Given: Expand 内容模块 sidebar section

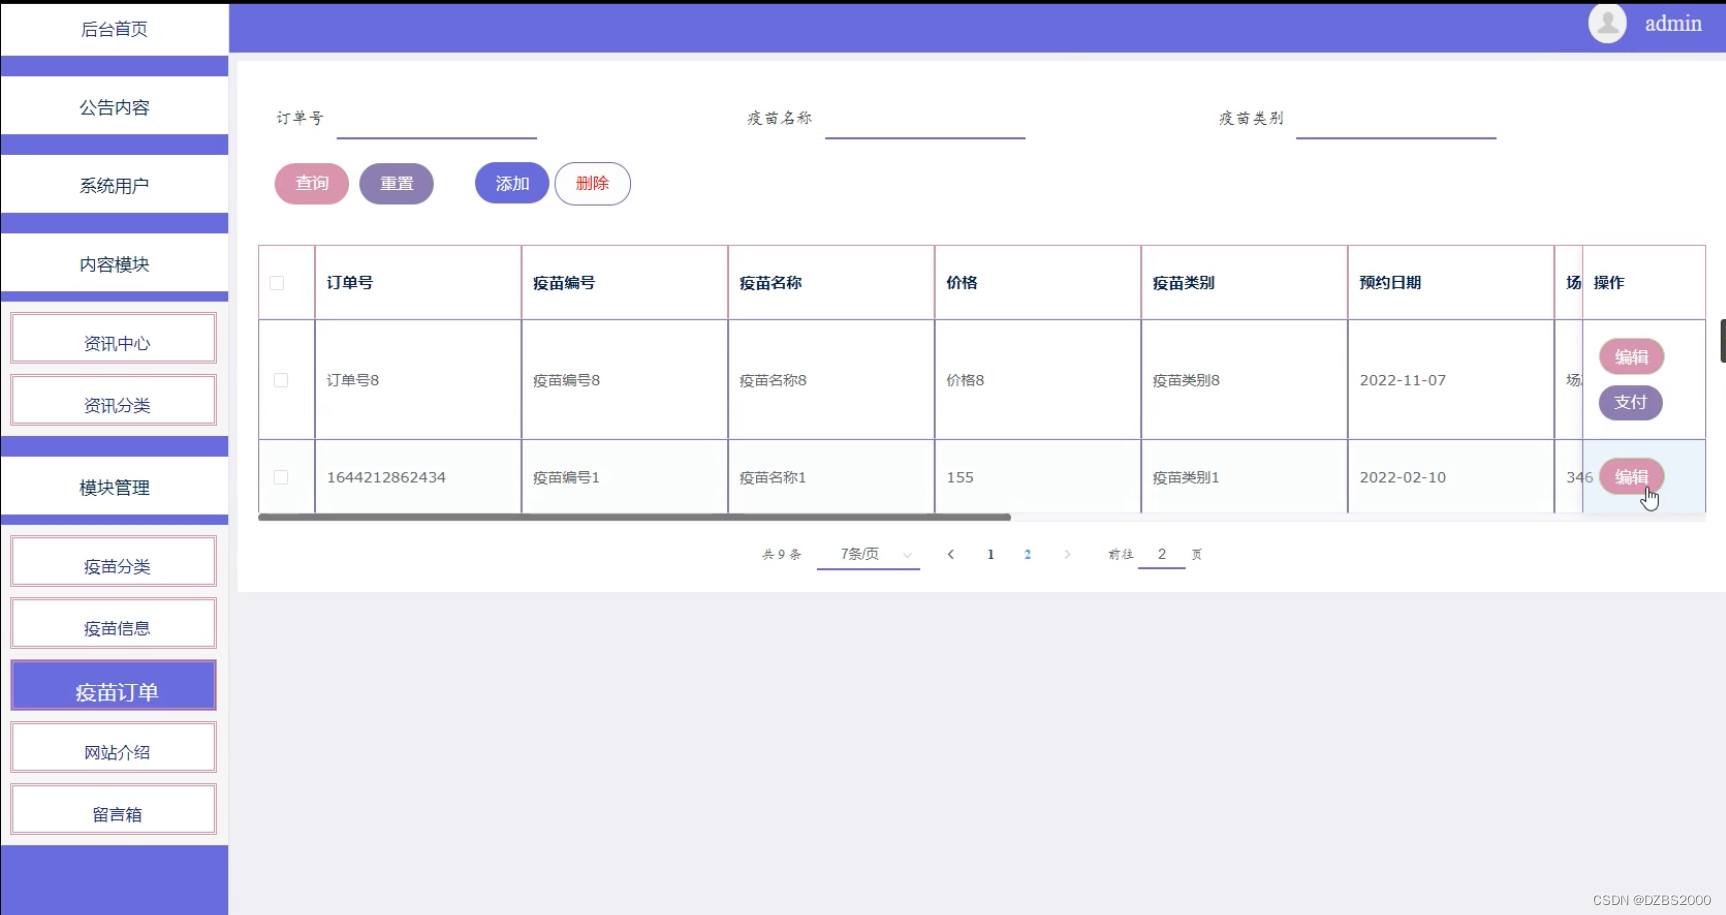Looking at the screenshot, I should point(114,264).
